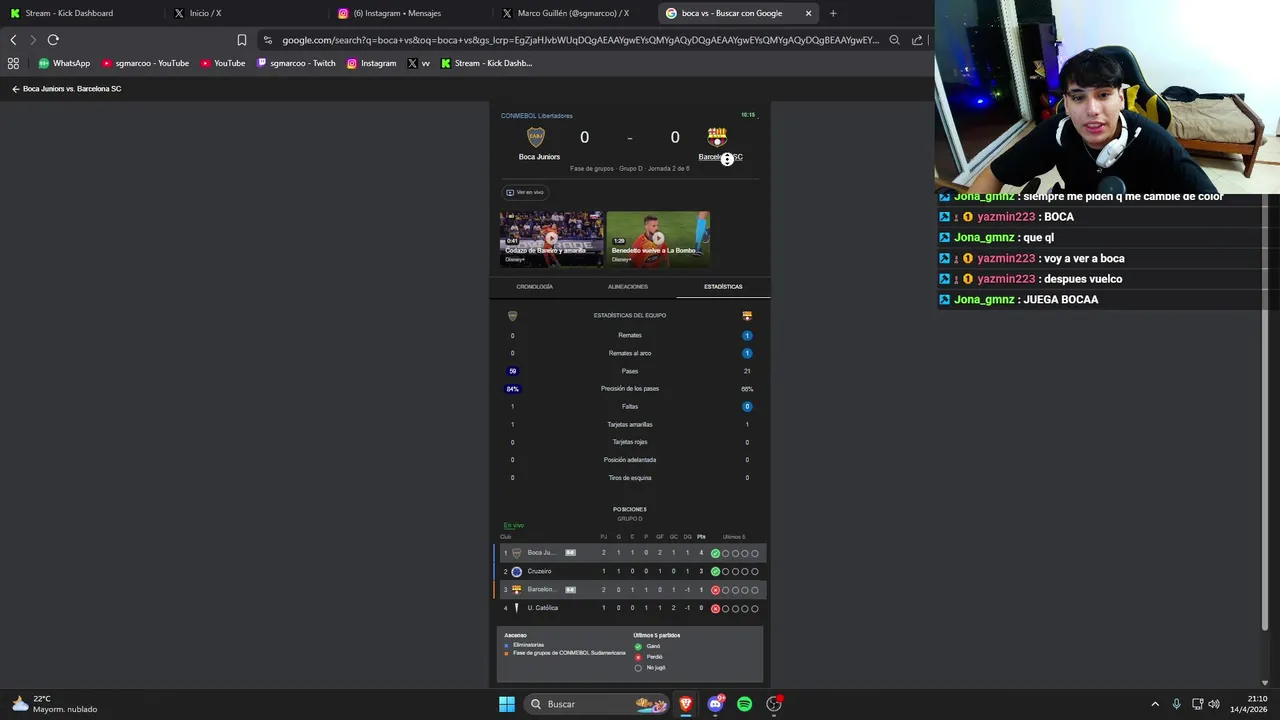Switch to the 'Marco Guillén (@sgmarcoo) / X' tab
This screenshot has width=1280, height=720.
(x=573, y=13)
